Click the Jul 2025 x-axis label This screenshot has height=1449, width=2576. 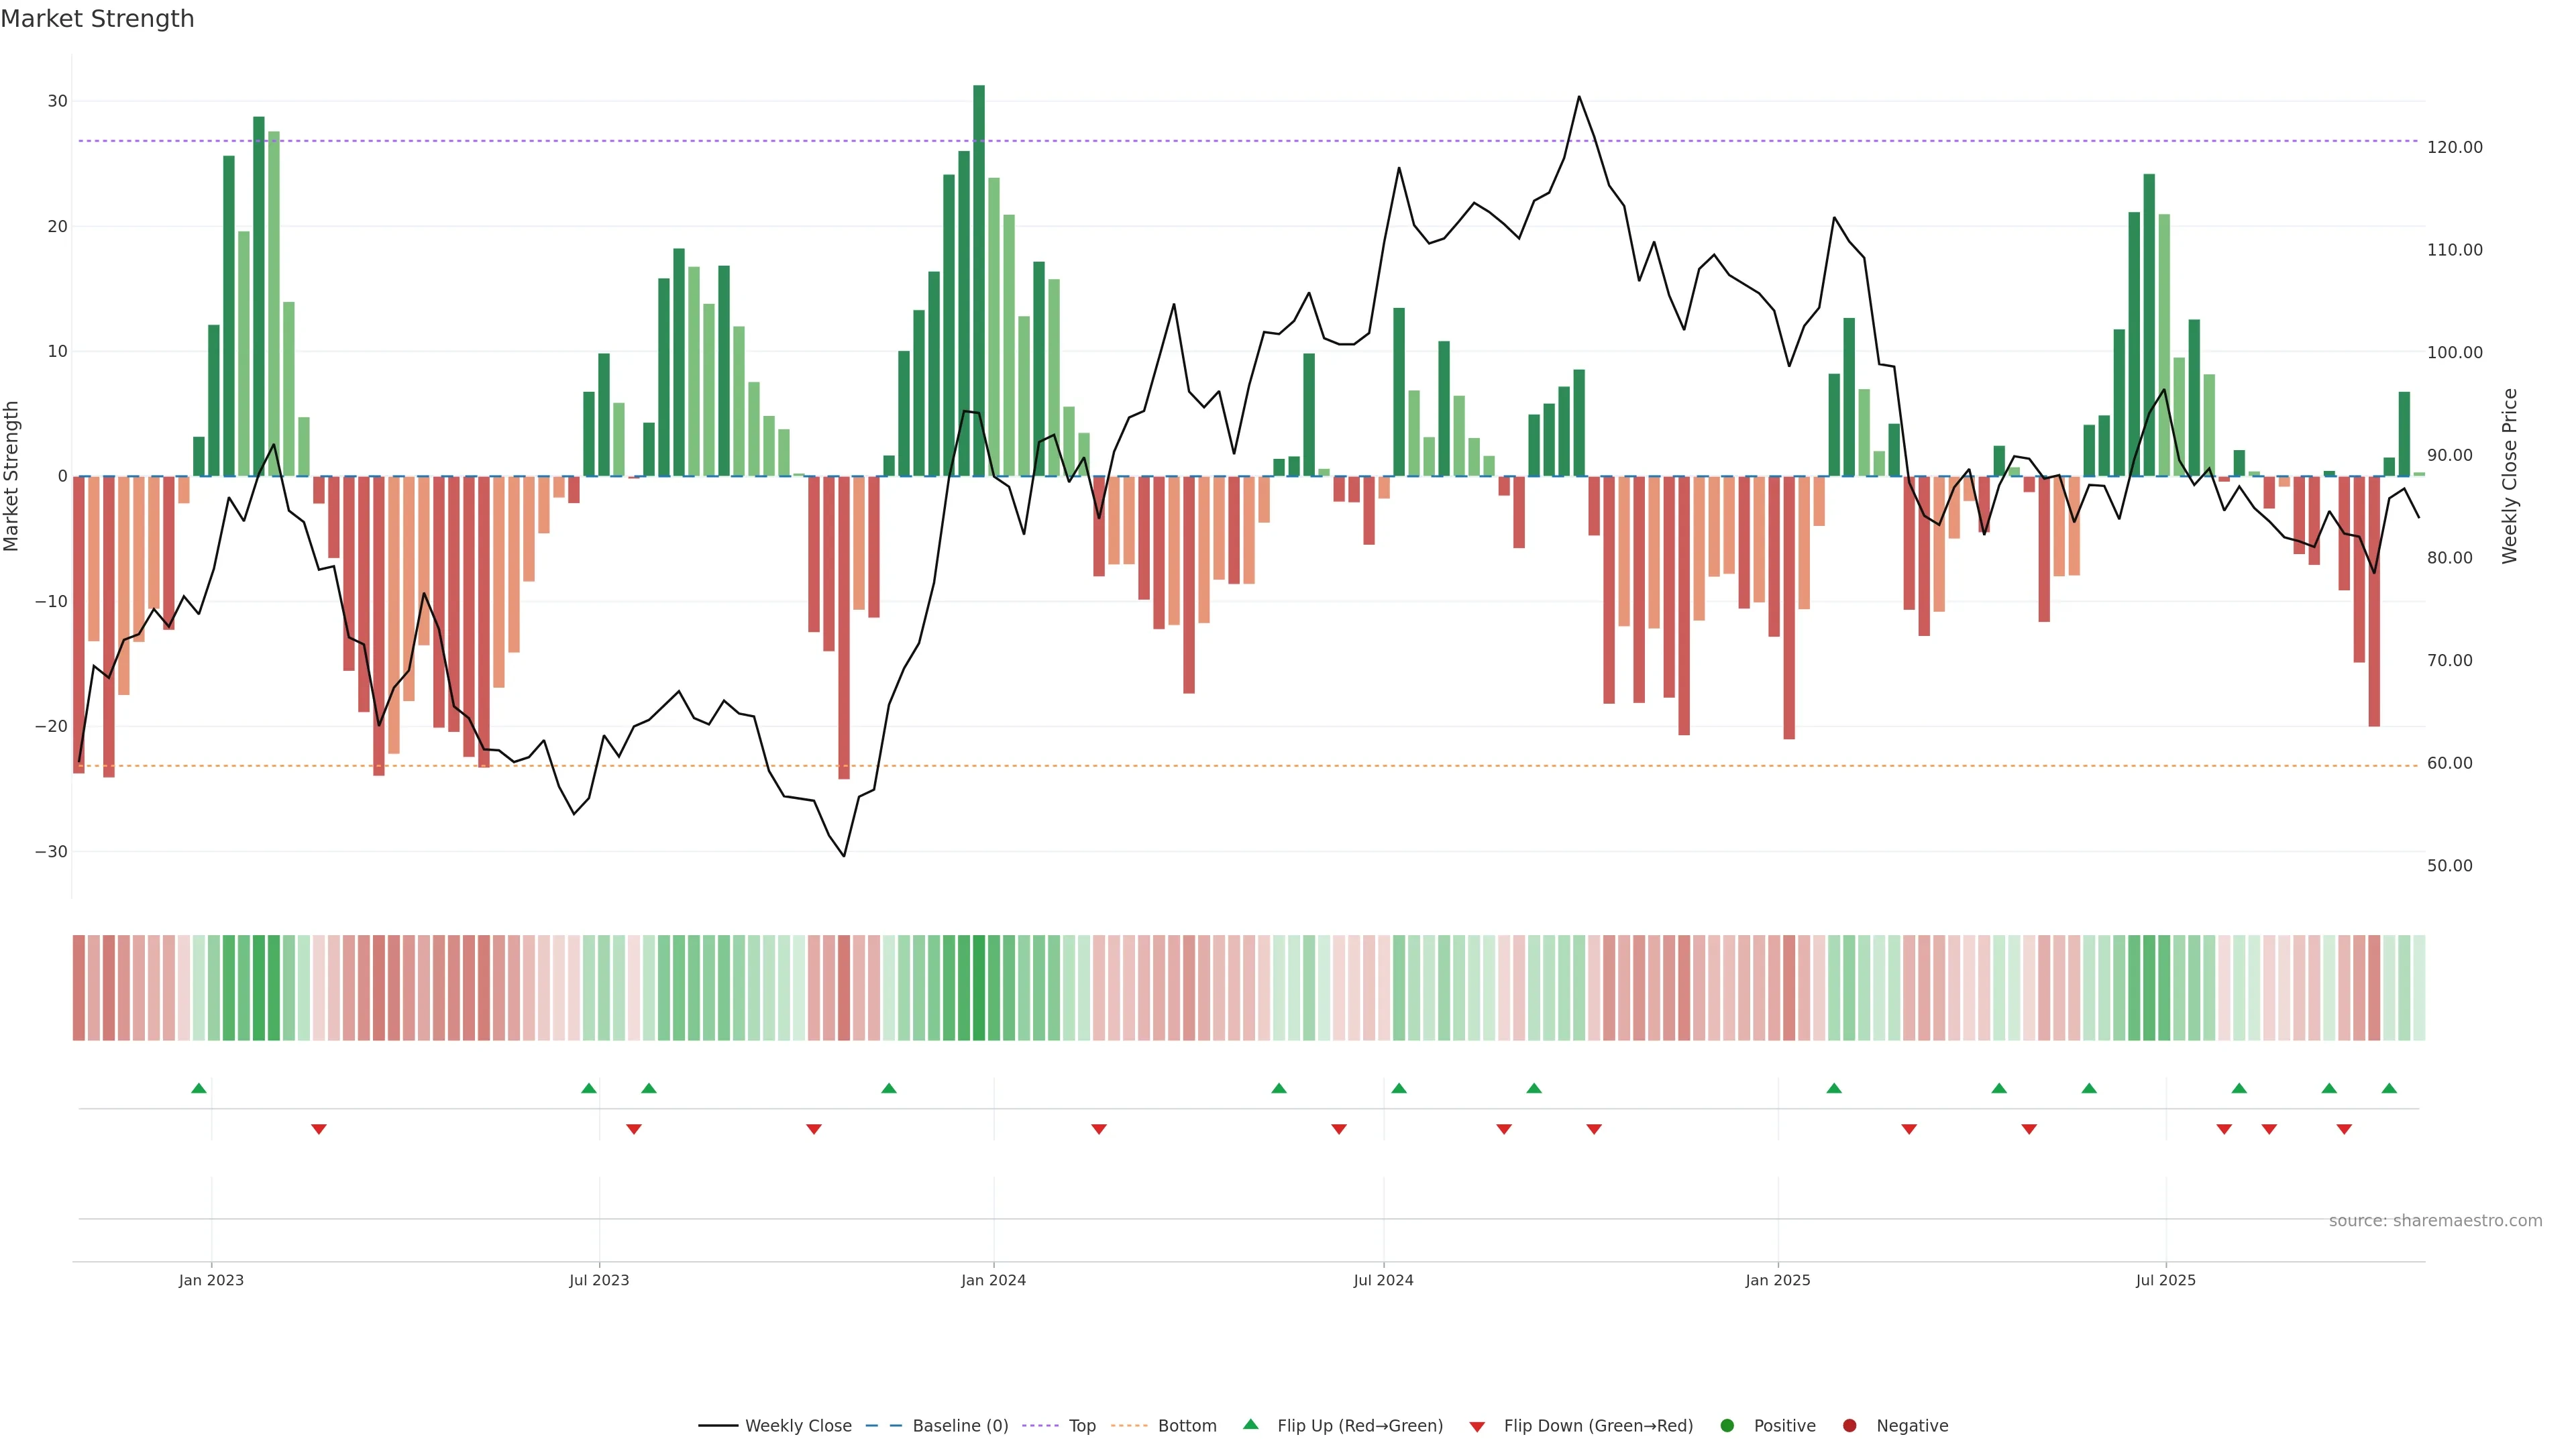[x=2165, y=1280]
